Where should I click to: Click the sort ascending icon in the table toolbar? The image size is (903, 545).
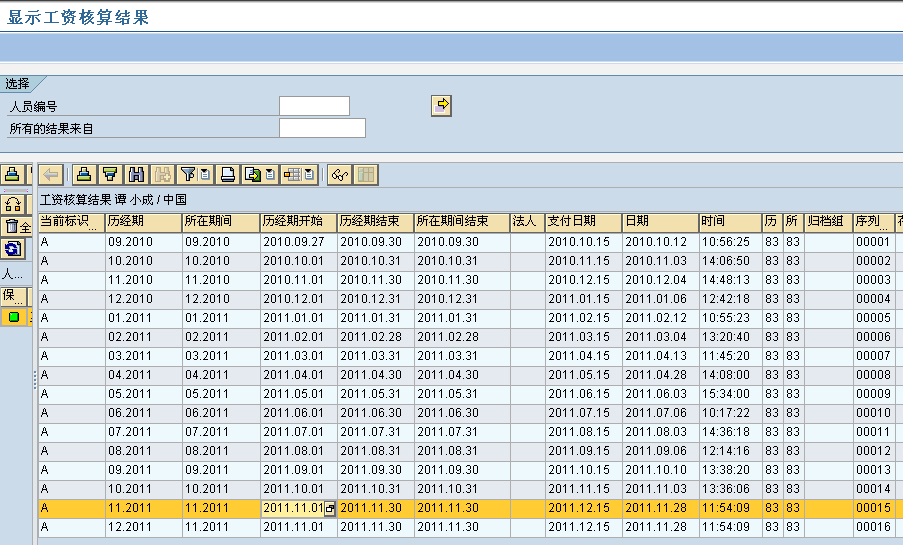point(85,174)
